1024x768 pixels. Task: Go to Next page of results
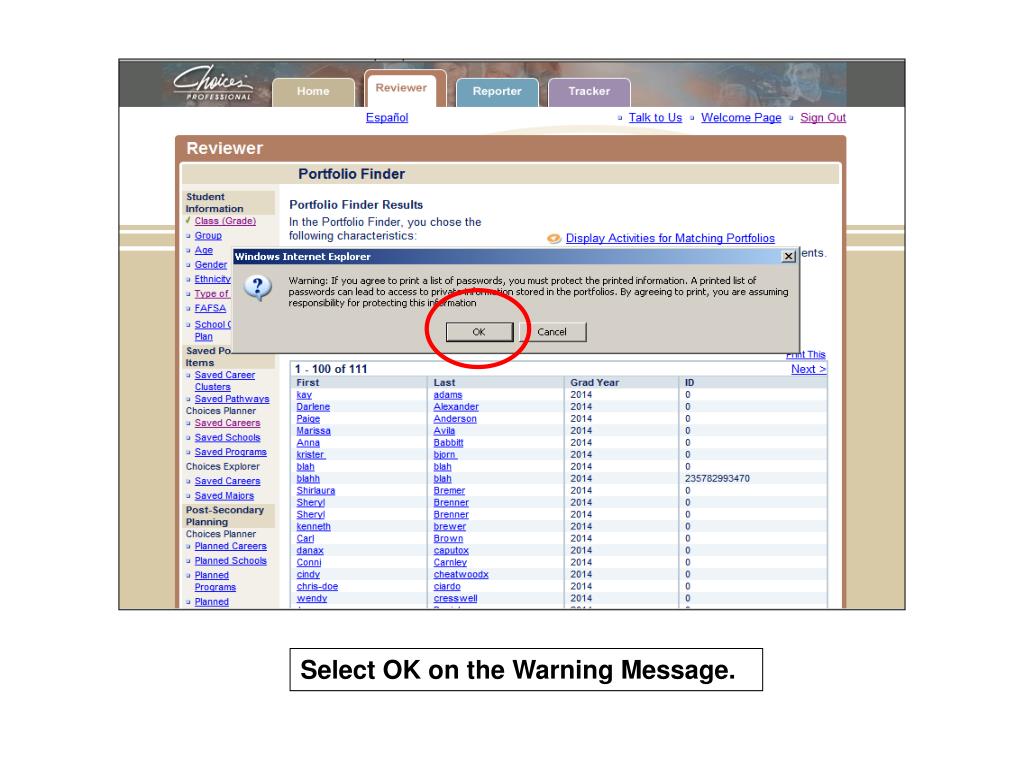pos(808,369)
